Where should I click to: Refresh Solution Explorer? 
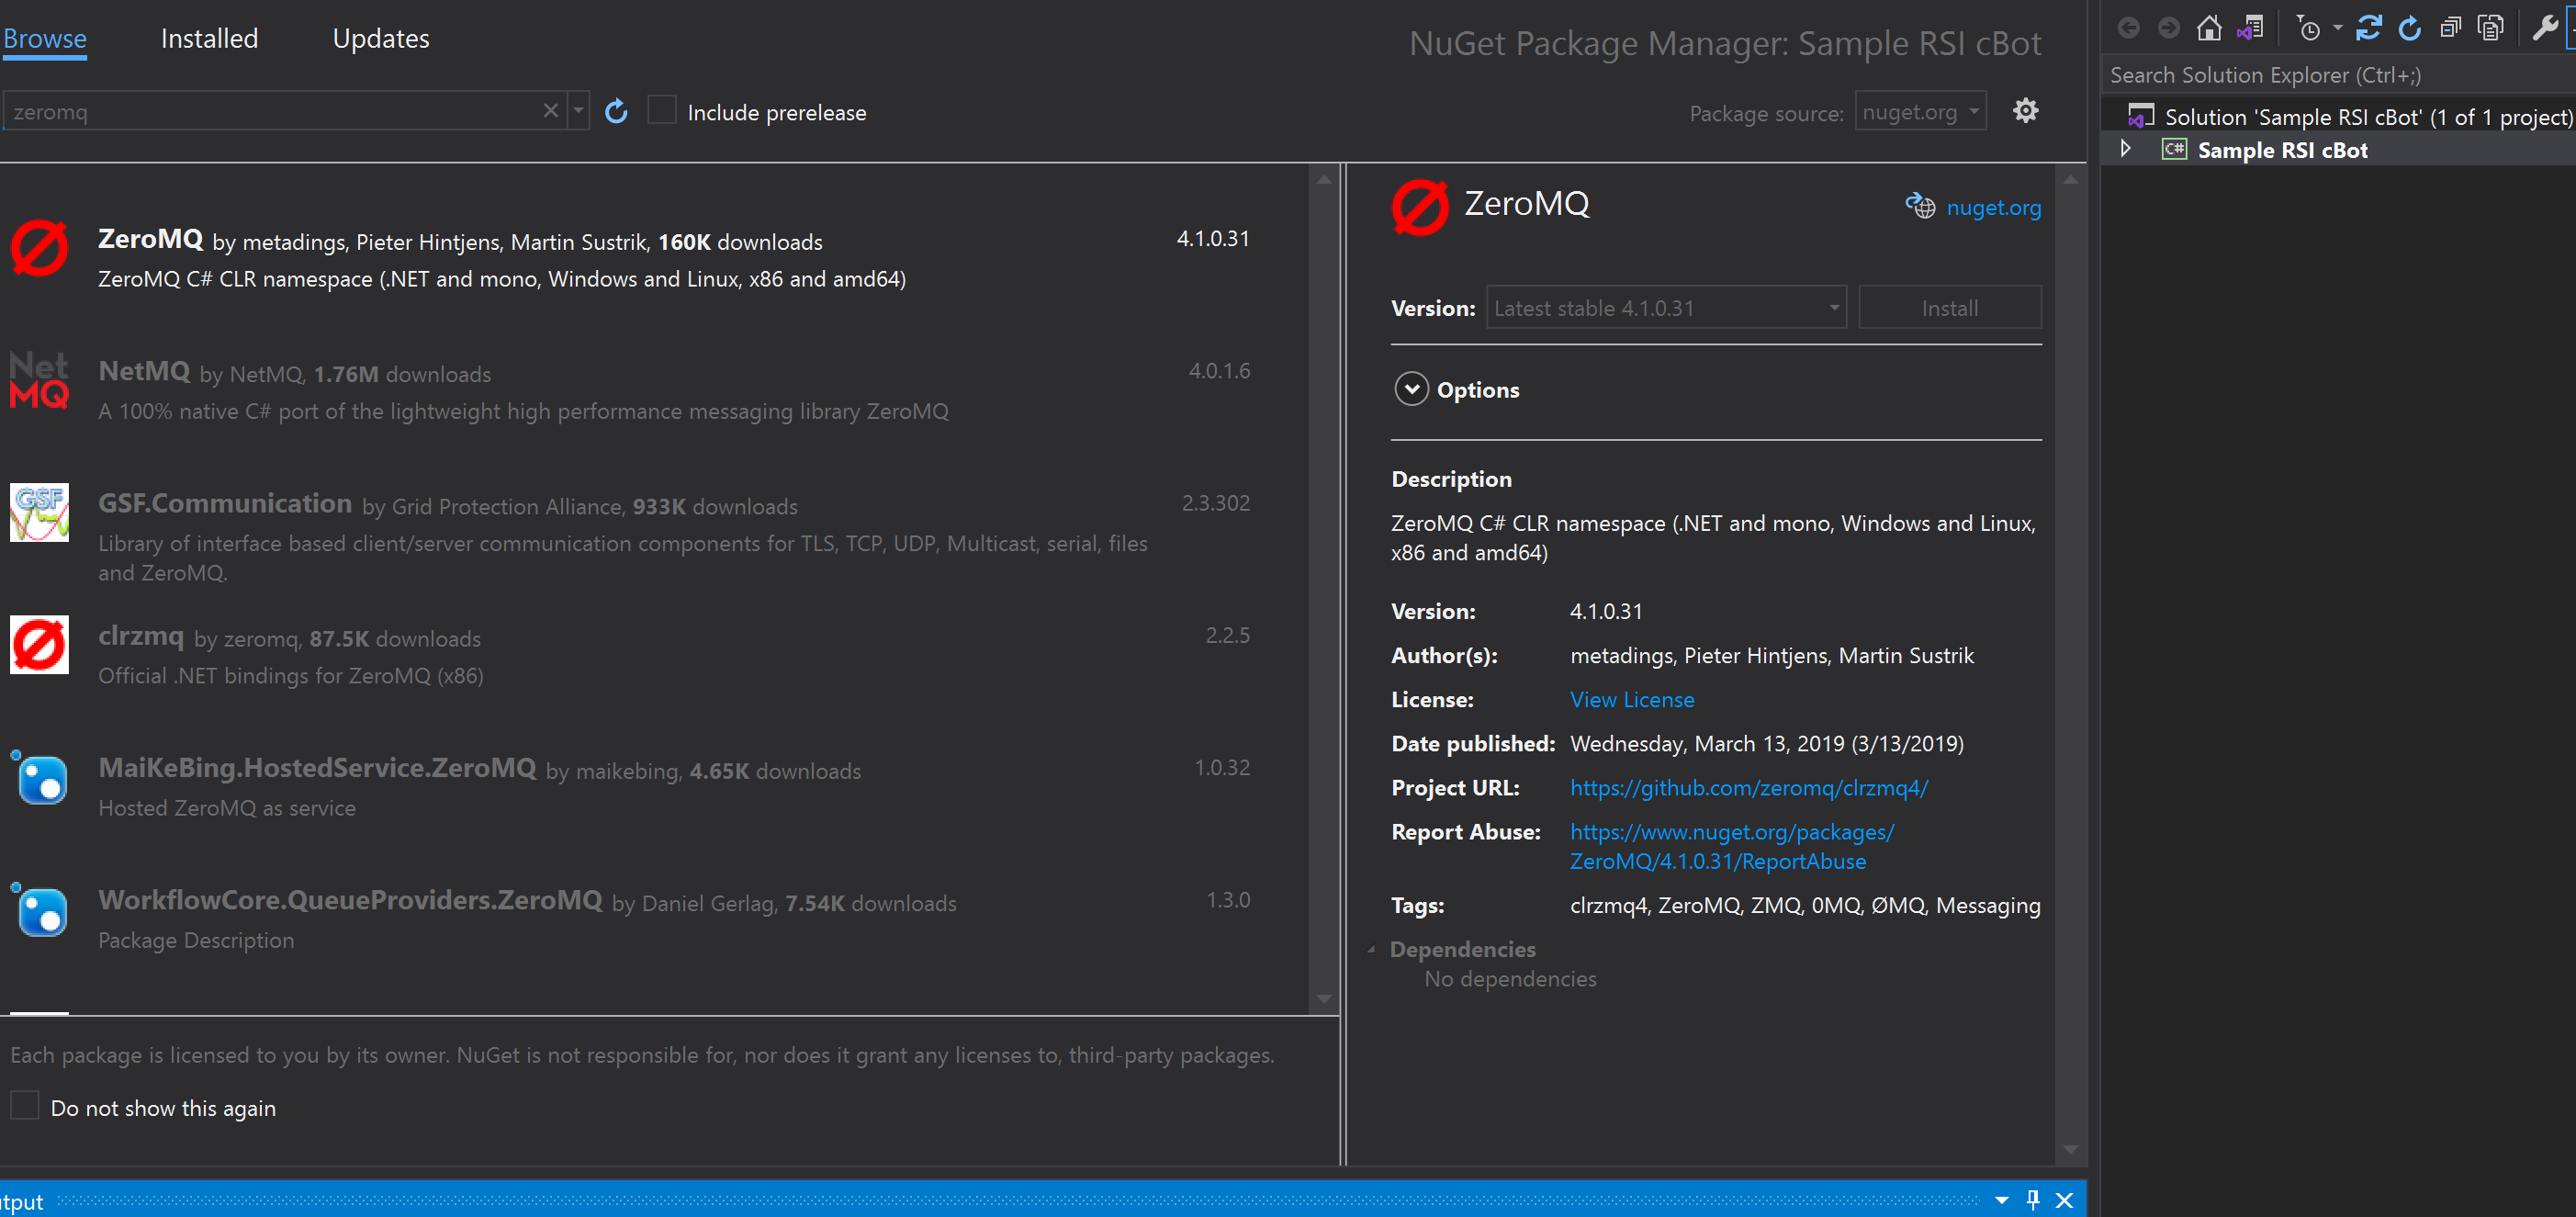click(x=2410, y=28)
